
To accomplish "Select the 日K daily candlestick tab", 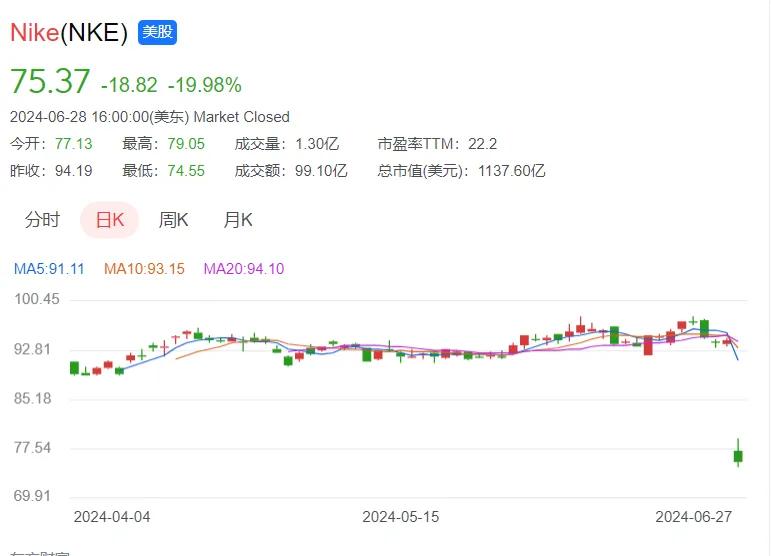I will 110,220.
